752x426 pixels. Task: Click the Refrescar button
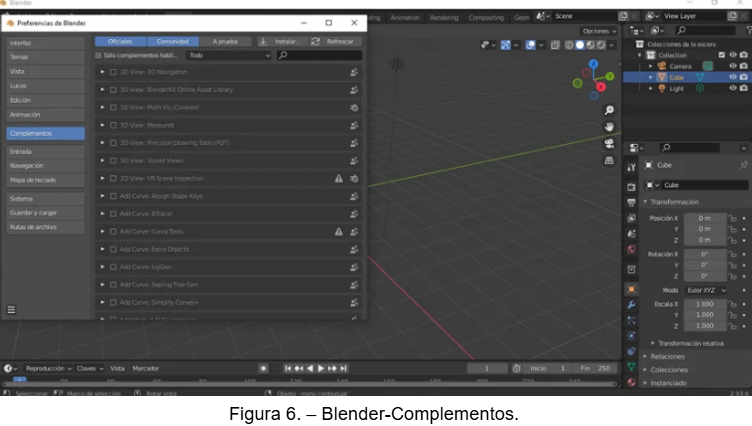coord(335,42)
